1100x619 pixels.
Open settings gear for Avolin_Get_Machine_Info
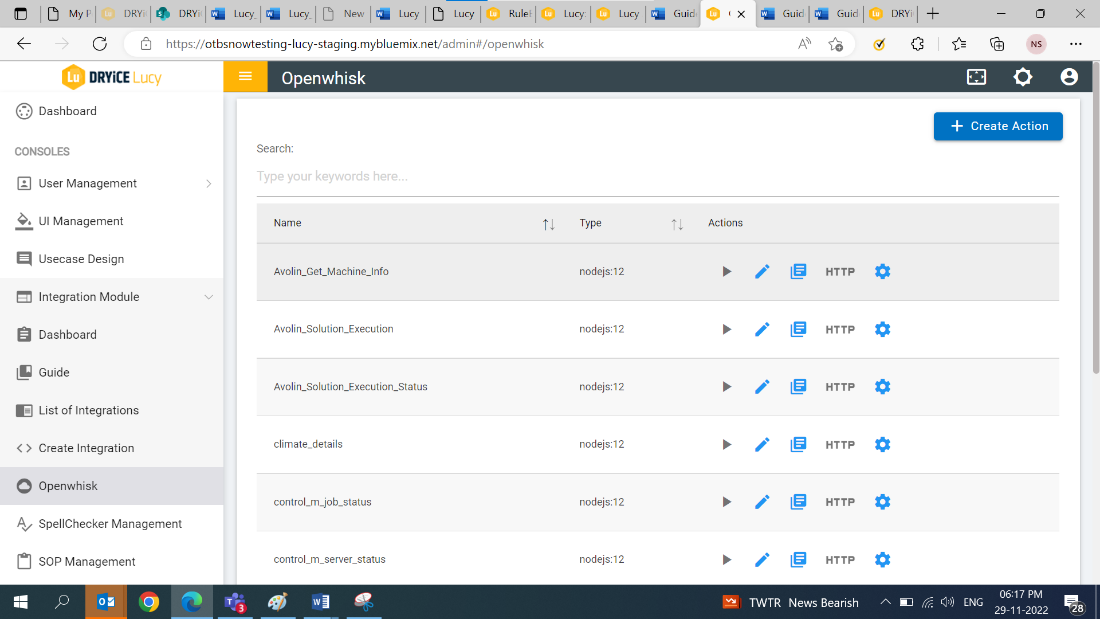point(883,272)
